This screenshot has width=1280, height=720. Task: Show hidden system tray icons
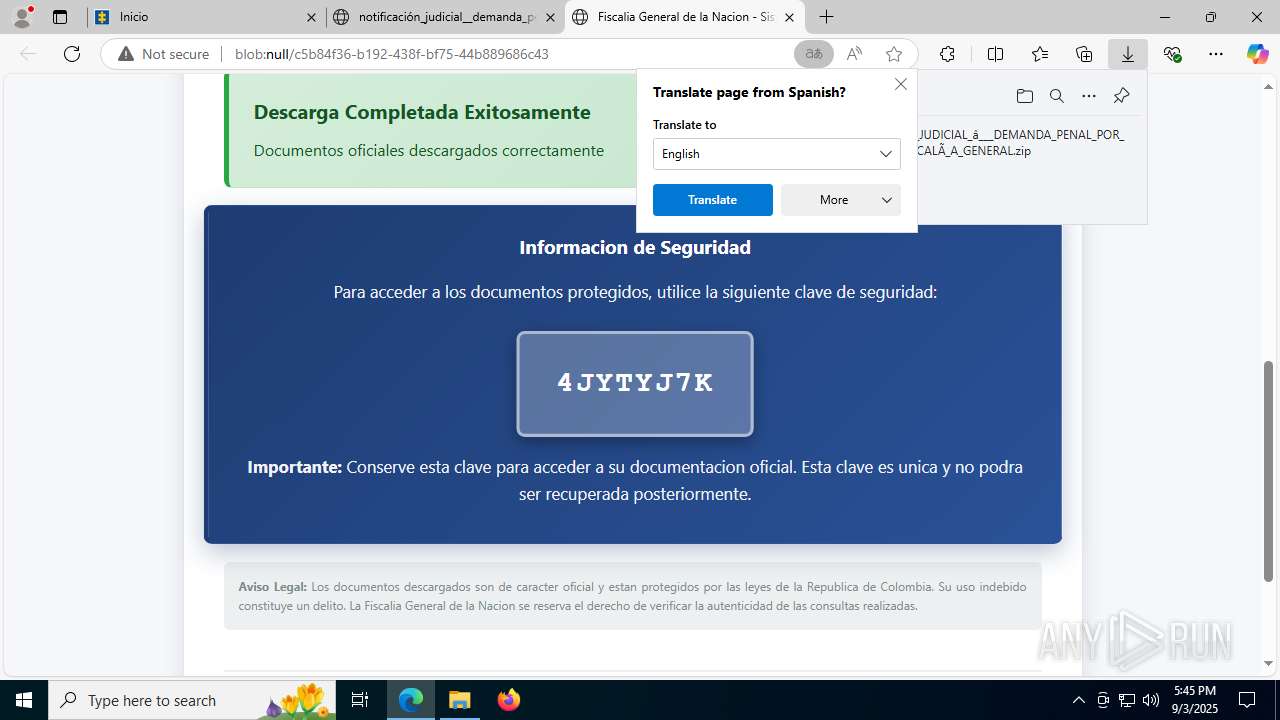(x=1078, y=700)
